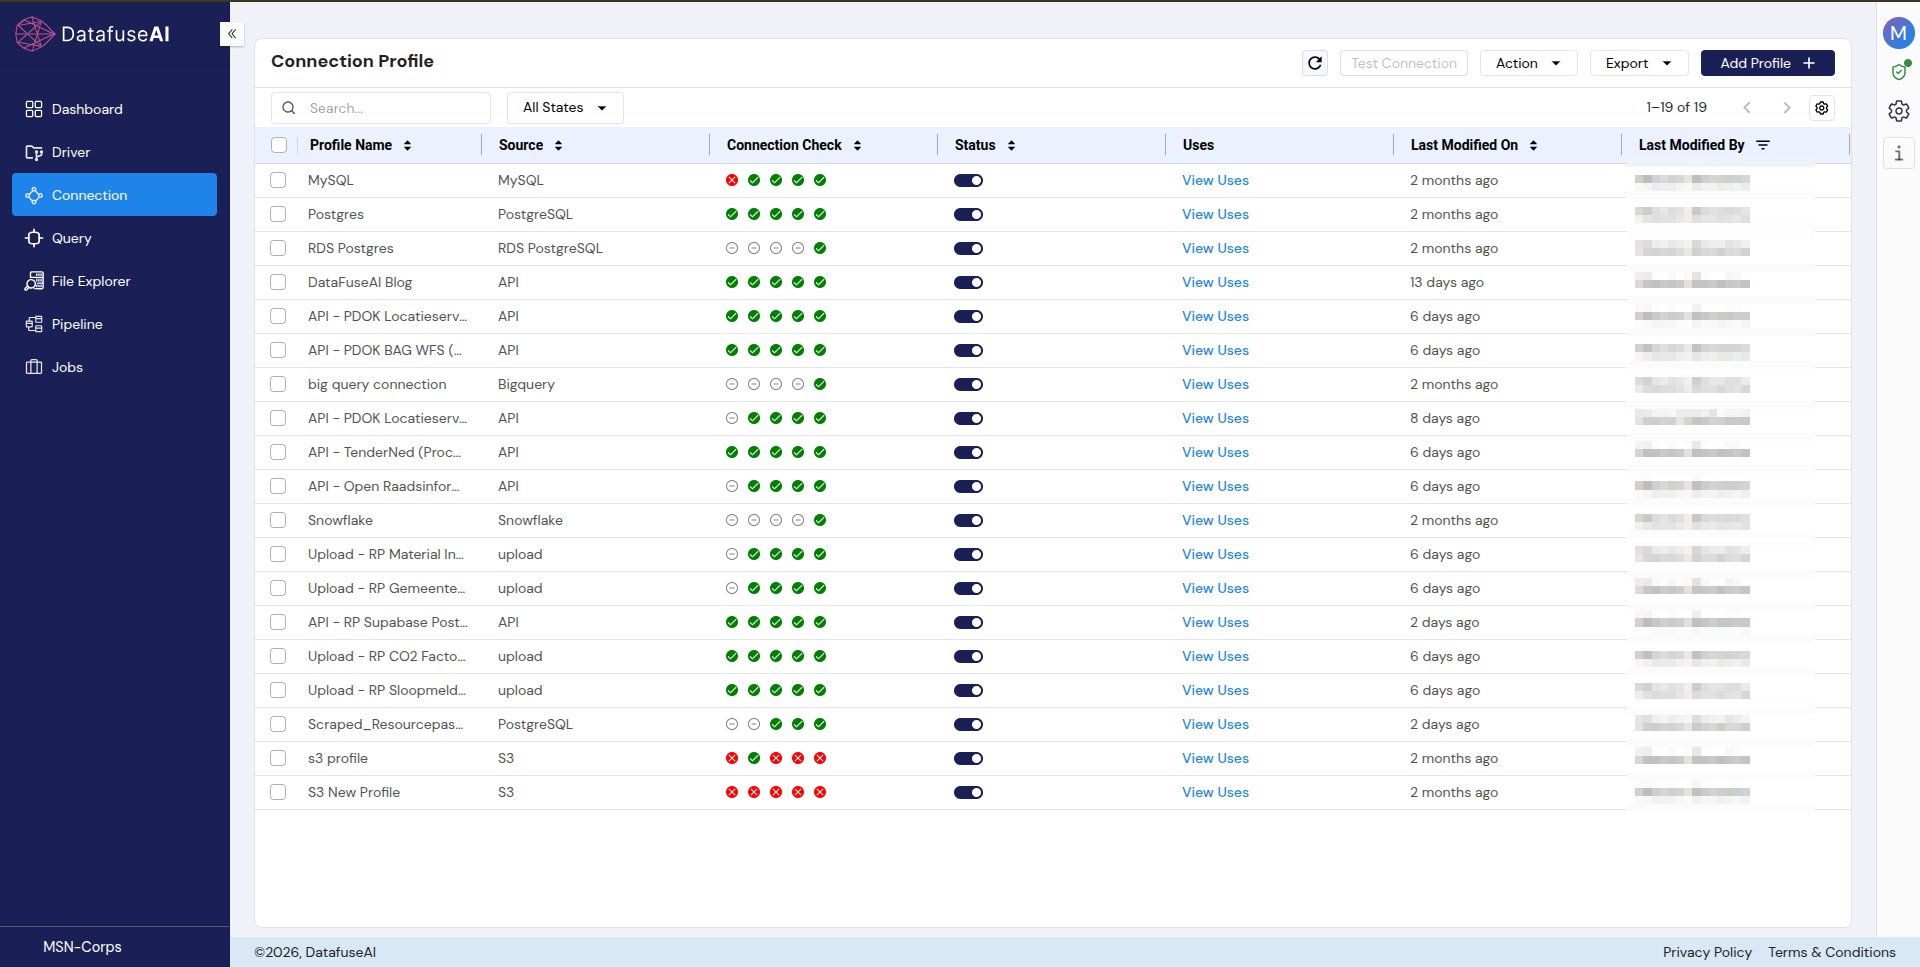Screen dimensions: 1920x967
Task: Click the Upload - RP CO2 Facto profile name
Action: pyautogui.click(x=387, y=656)
